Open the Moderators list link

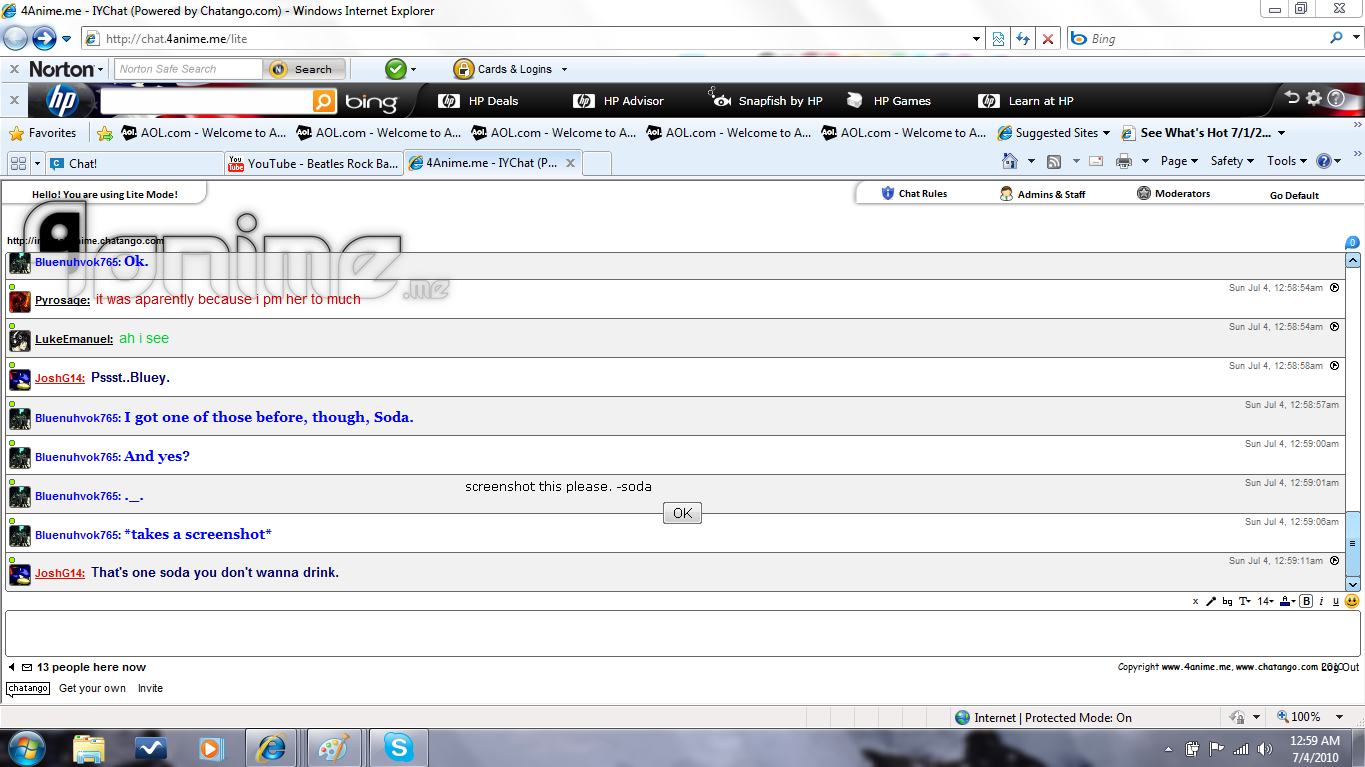click(1173, 193)
